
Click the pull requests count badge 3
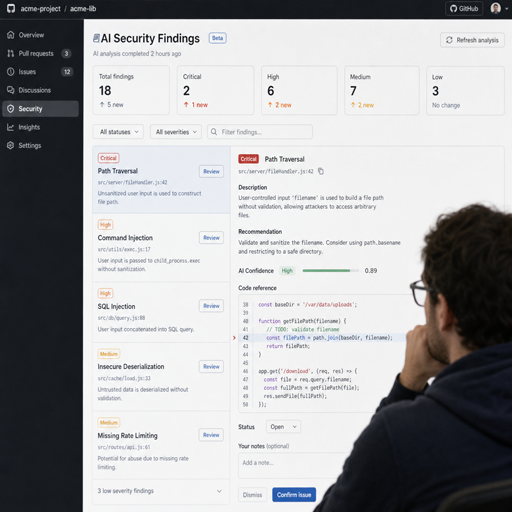pos(66,53)
